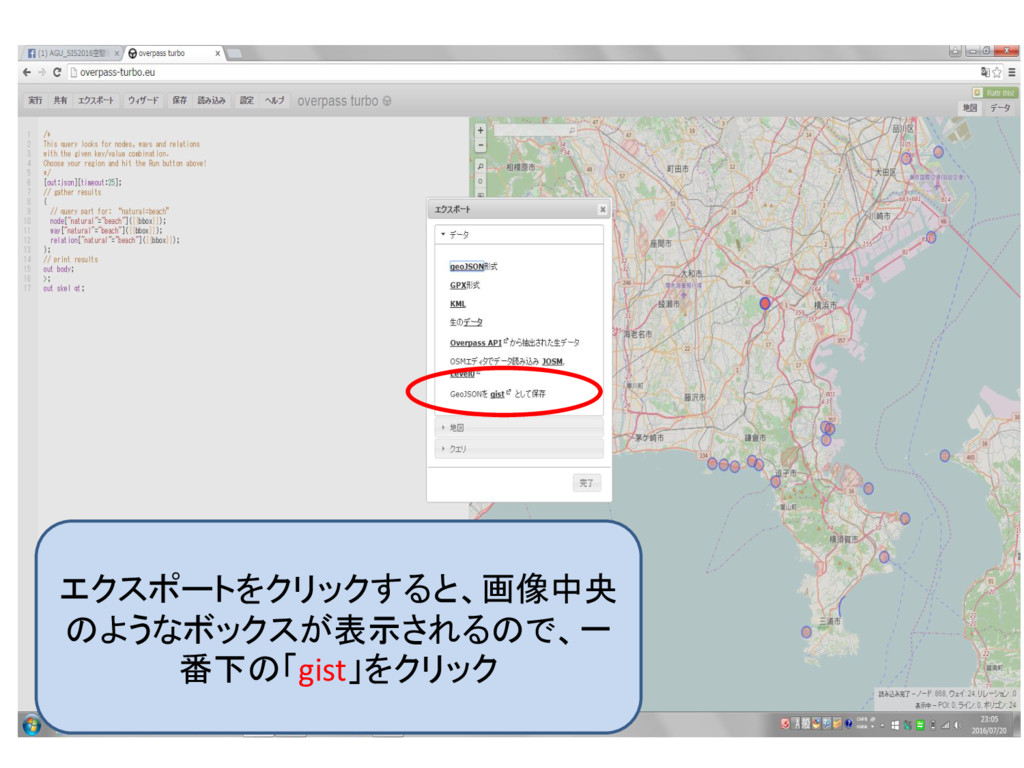The image size is (1024, 768).
Task: Expand the クエリ section
Action: 458,449
